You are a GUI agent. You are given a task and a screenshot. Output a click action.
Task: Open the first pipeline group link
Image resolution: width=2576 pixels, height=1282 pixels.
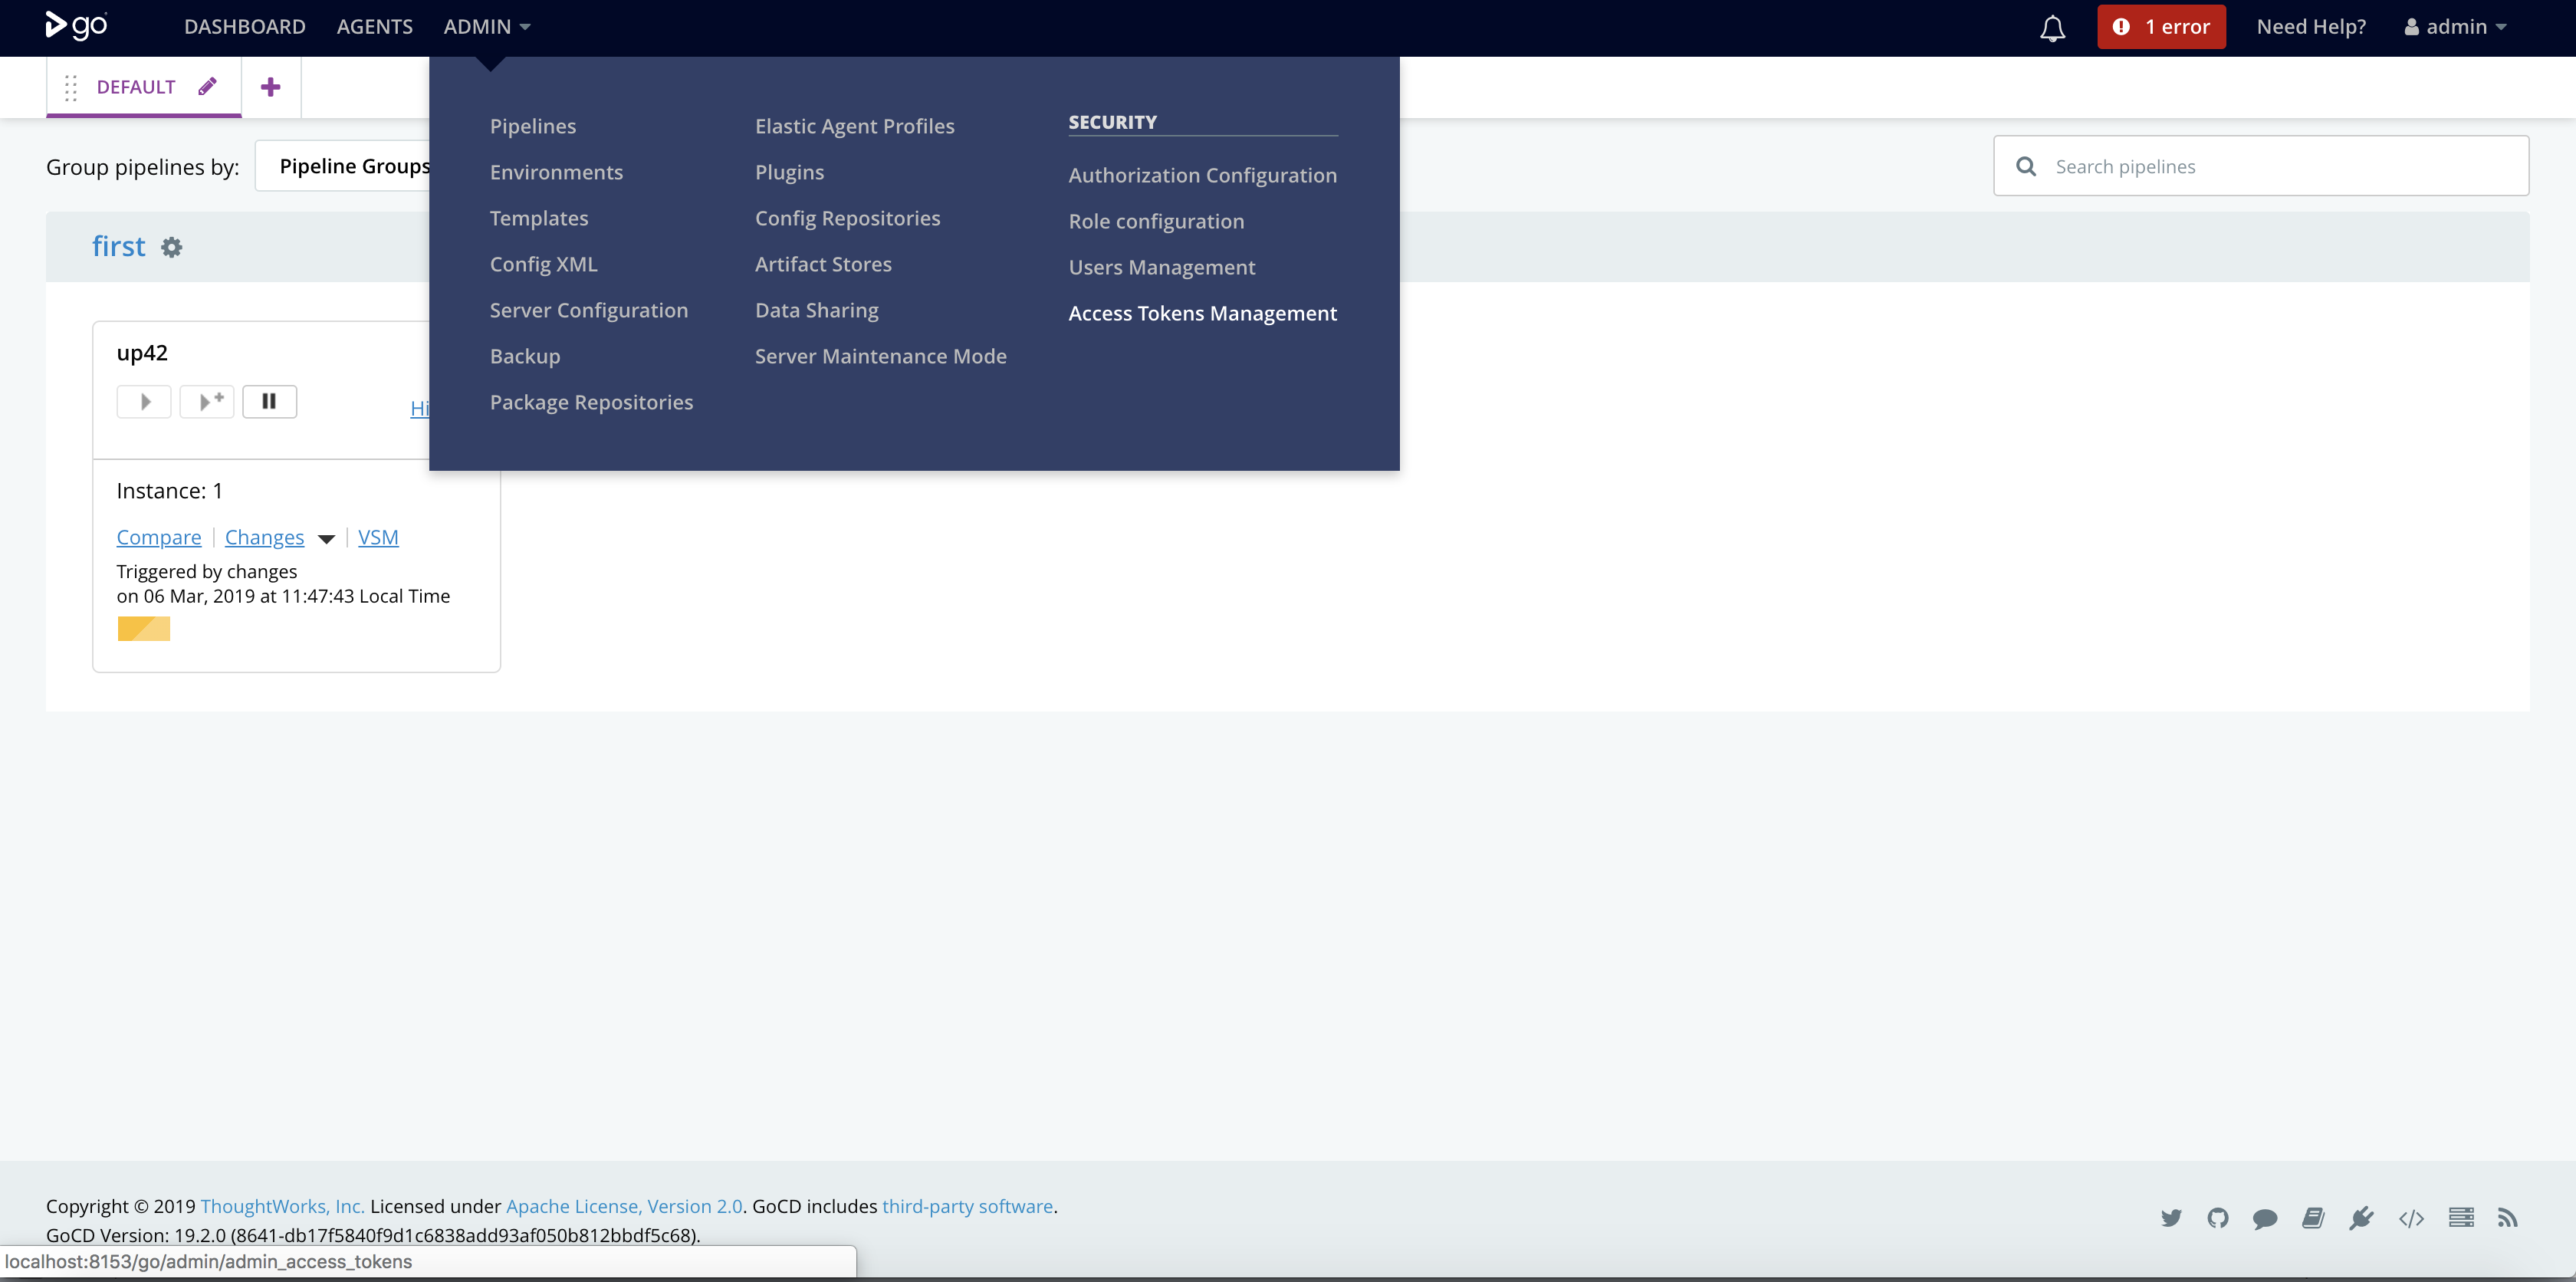tap(119, 246)
